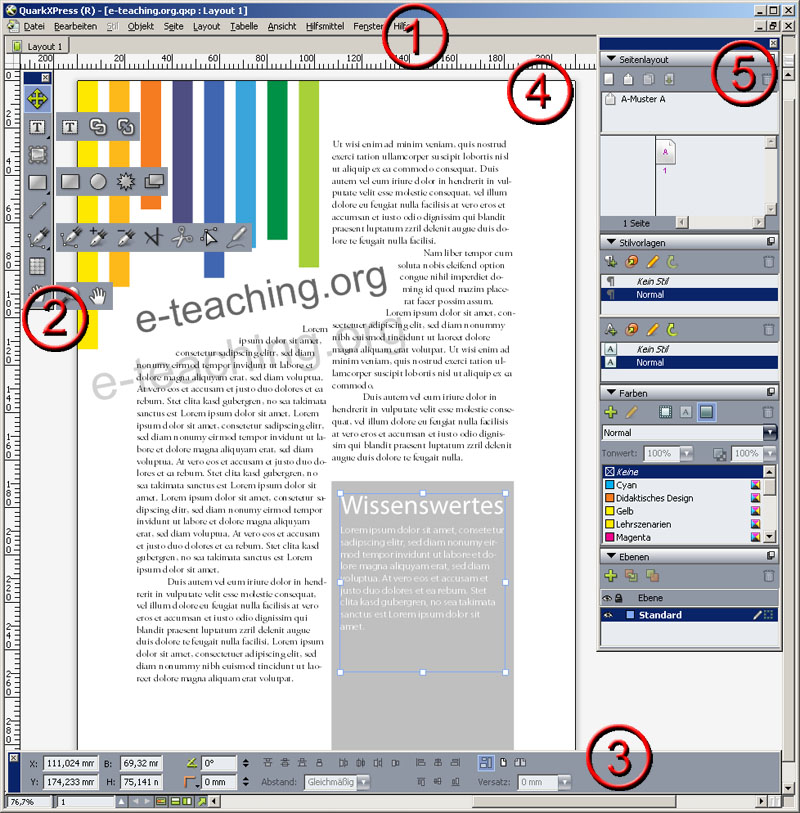Select the Gelb color swatch
Image resolution: width=800 pixels, height=813 pixels.
[682, 511]
